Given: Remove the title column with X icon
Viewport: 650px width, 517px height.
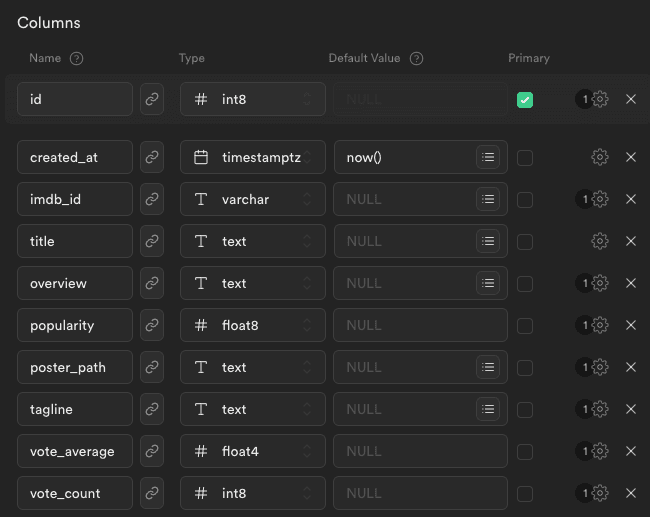Looking at the screenshot, I should pos(631,241).
